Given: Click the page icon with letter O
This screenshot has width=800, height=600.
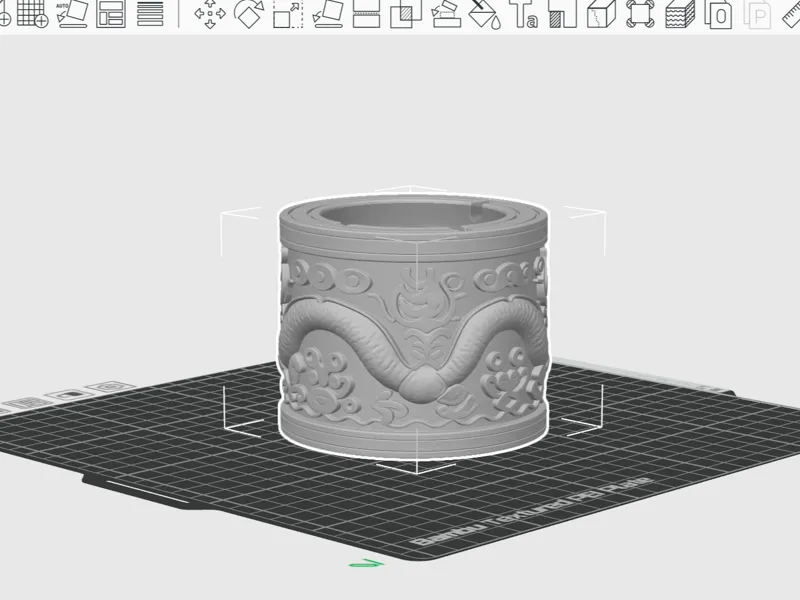Looking at the screenshot, I should 718,13.
